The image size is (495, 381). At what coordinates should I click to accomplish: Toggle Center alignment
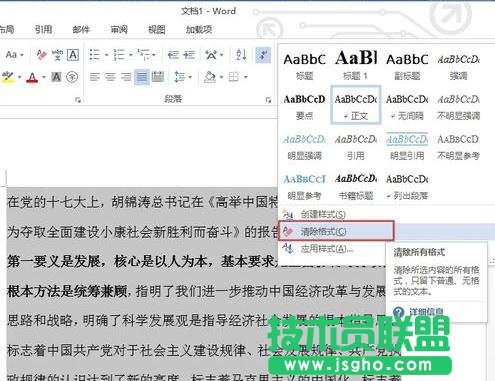click(110, 77)
